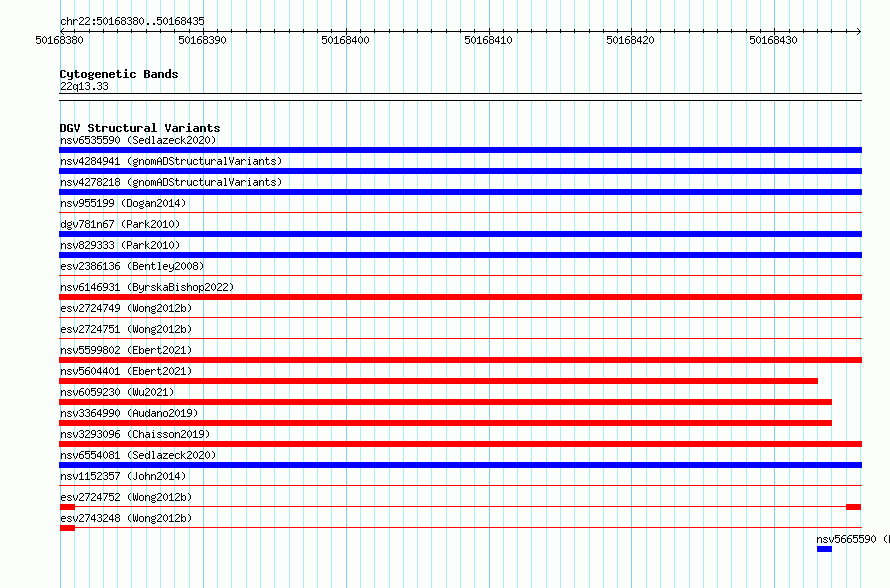Click the partially visible nsv5665590 label

[x=853, y=539]
